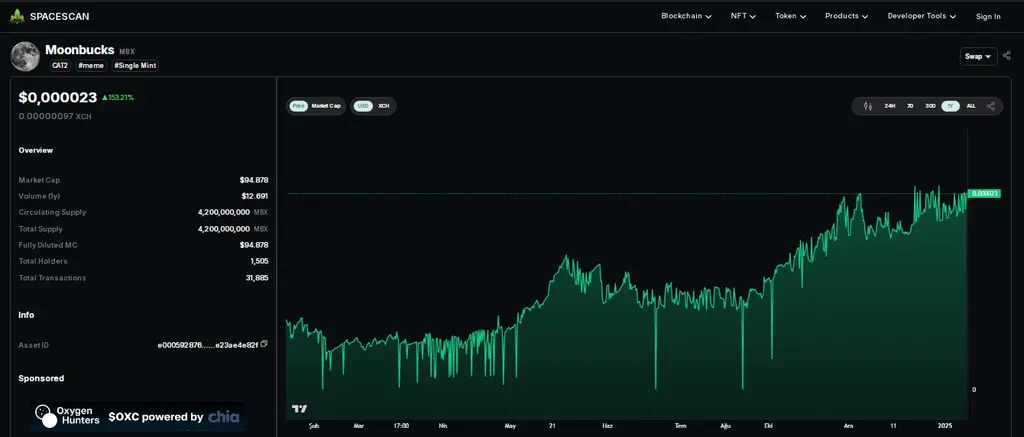Viewport: 1024px width, 437px height.
Task: Click the Moonbucks moon avatar
Action: point(25,56)
